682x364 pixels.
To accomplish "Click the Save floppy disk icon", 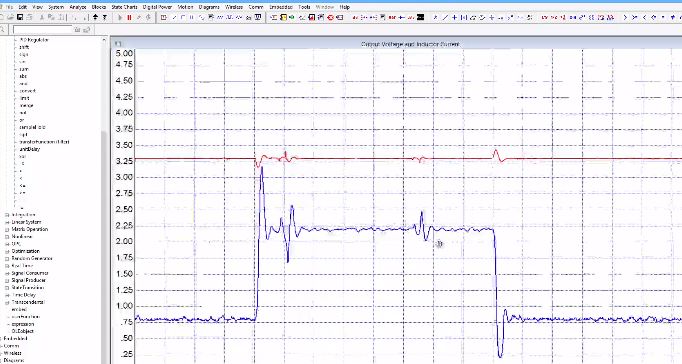I will [20, 17].
